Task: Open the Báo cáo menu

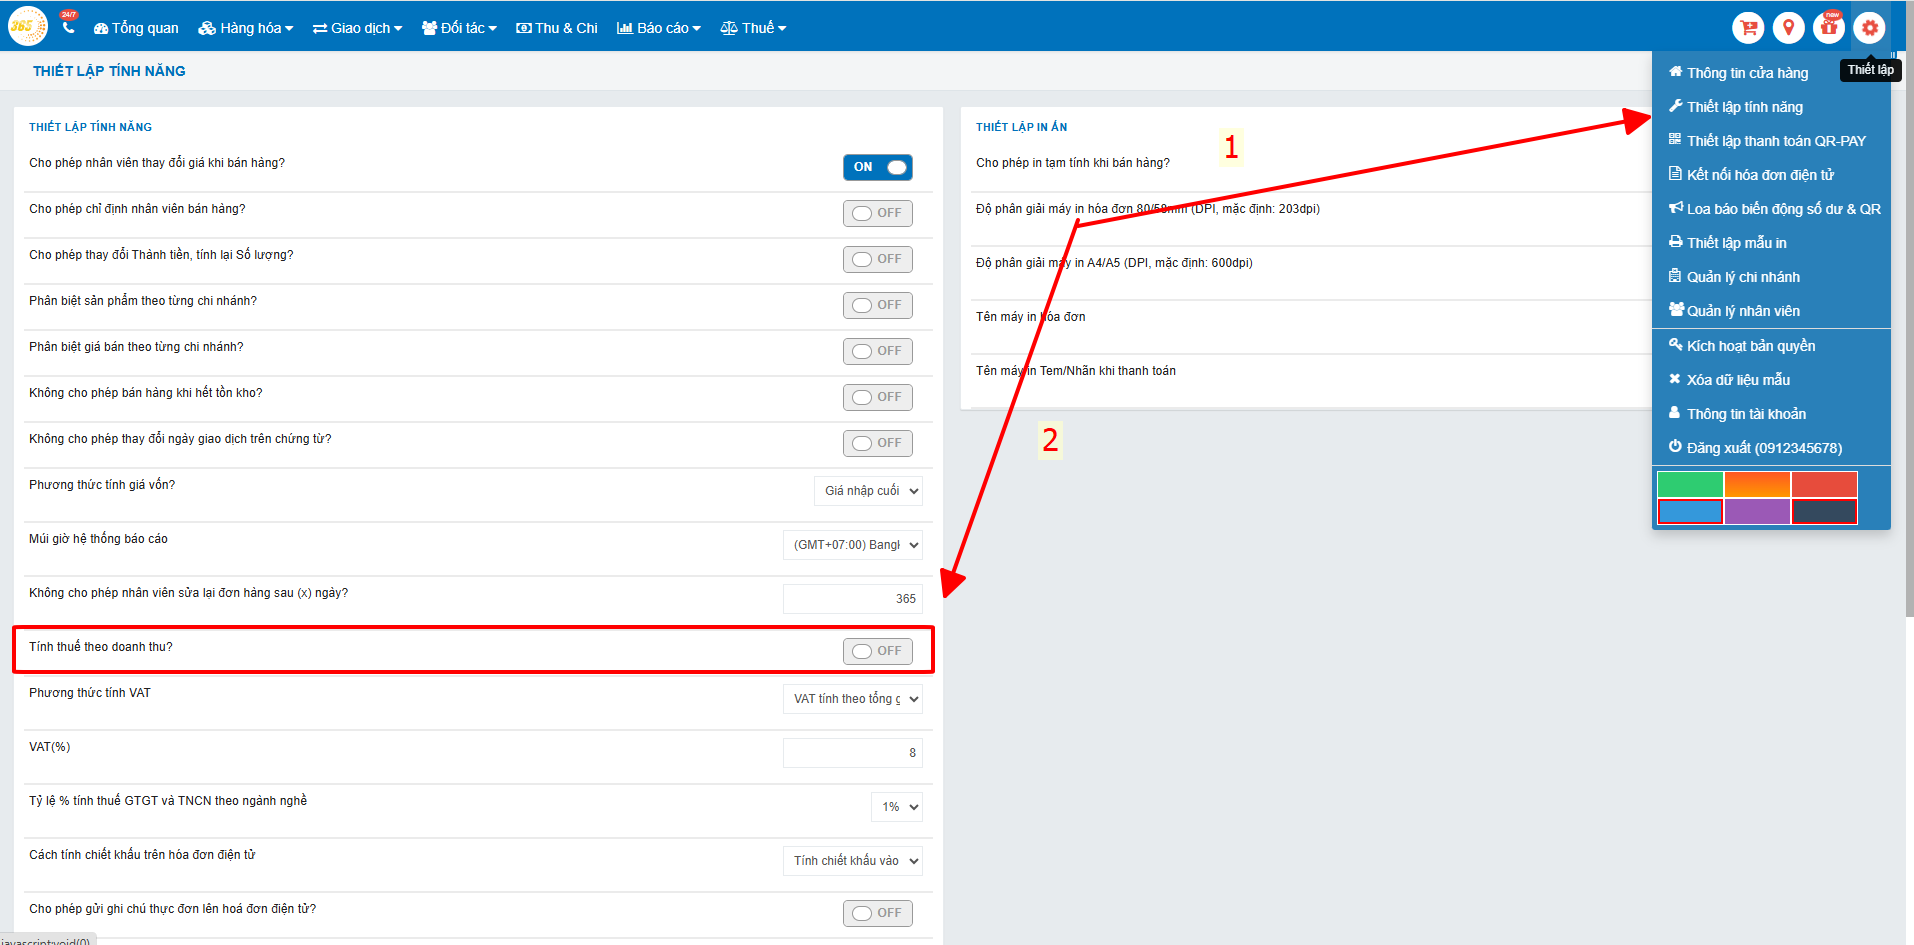Action: [x=659, y=28]
